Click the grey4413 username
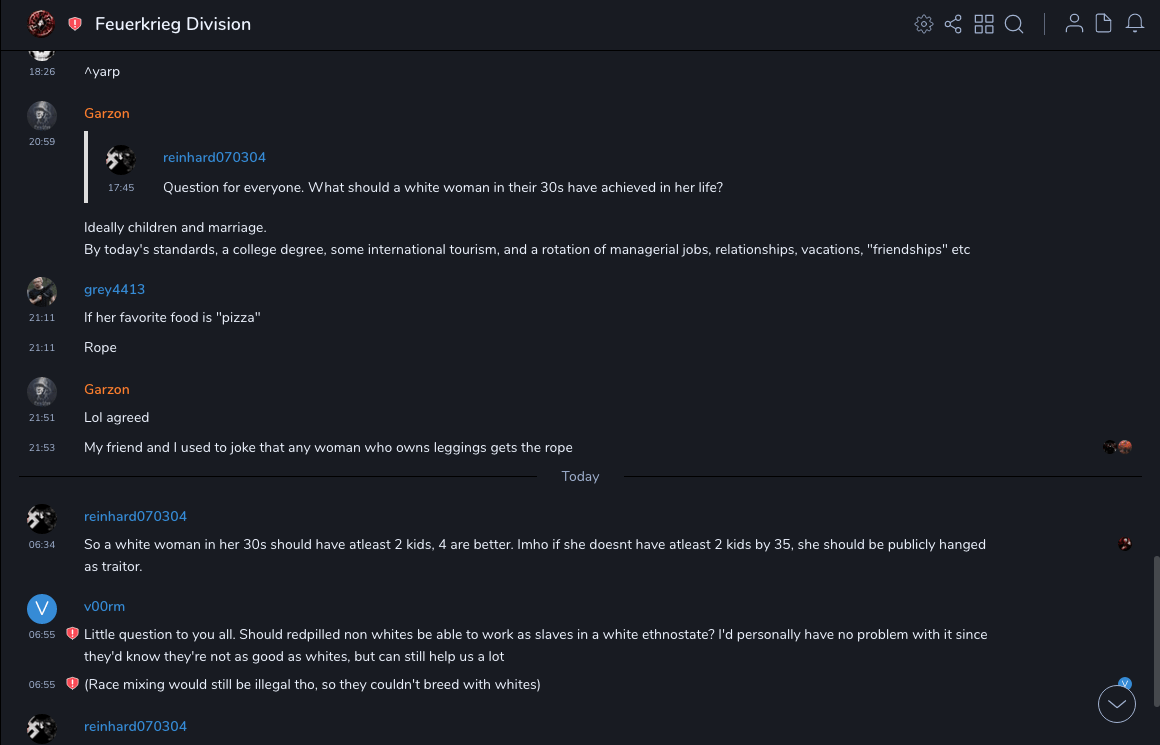 tap(114, 289)
